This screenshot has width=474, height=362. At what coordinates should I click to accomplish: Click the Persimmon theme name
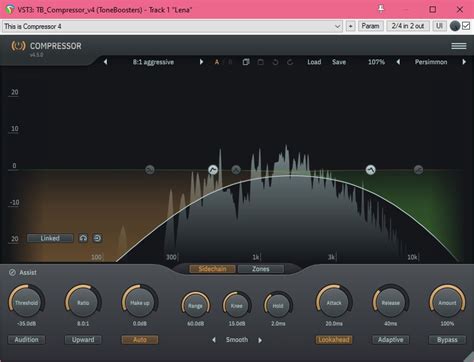[431, 62]
